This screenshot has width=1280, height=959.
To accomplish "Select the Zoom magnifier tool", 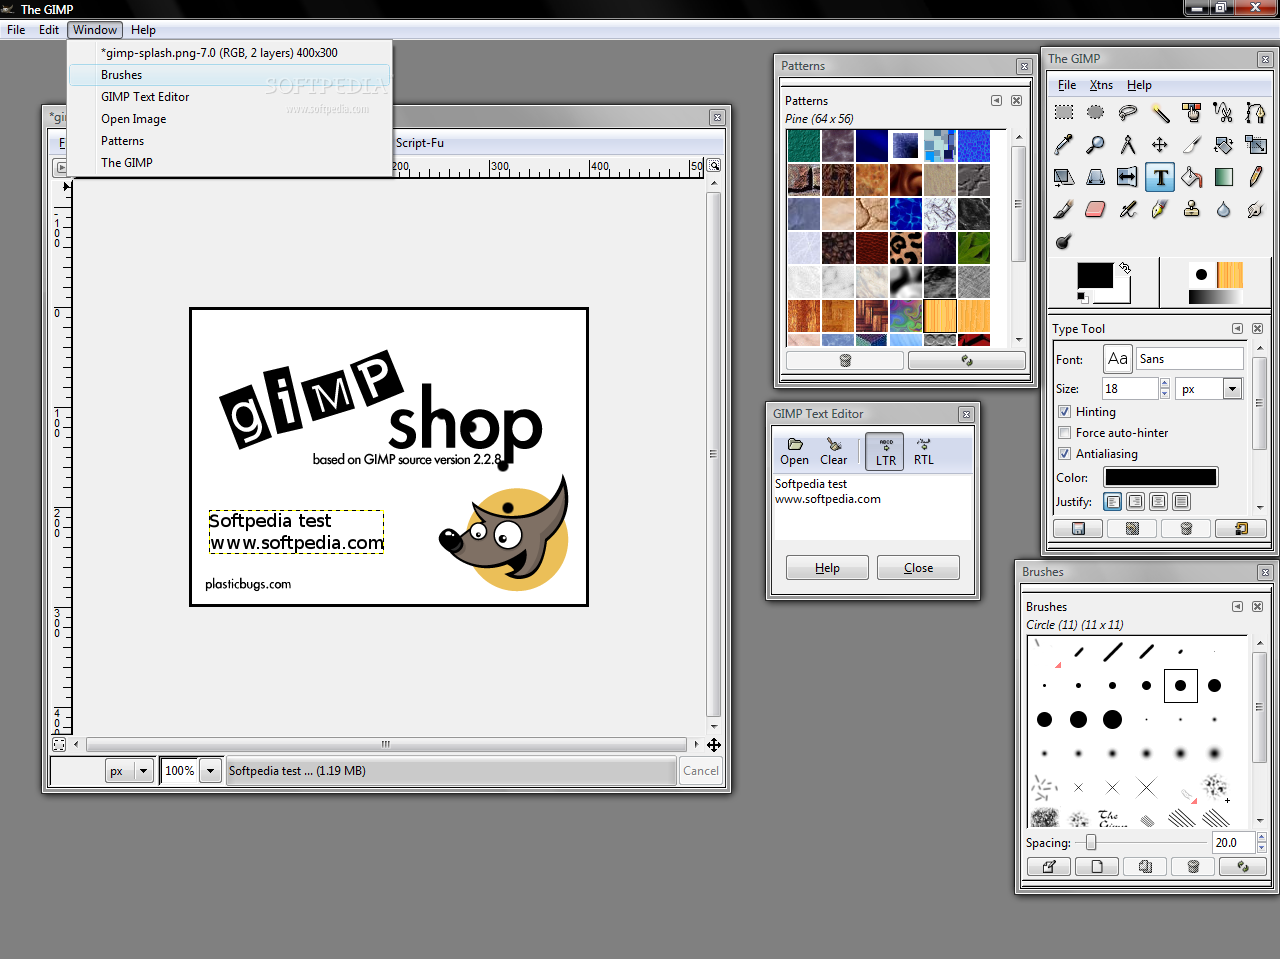I will [x=1096, y=145].
